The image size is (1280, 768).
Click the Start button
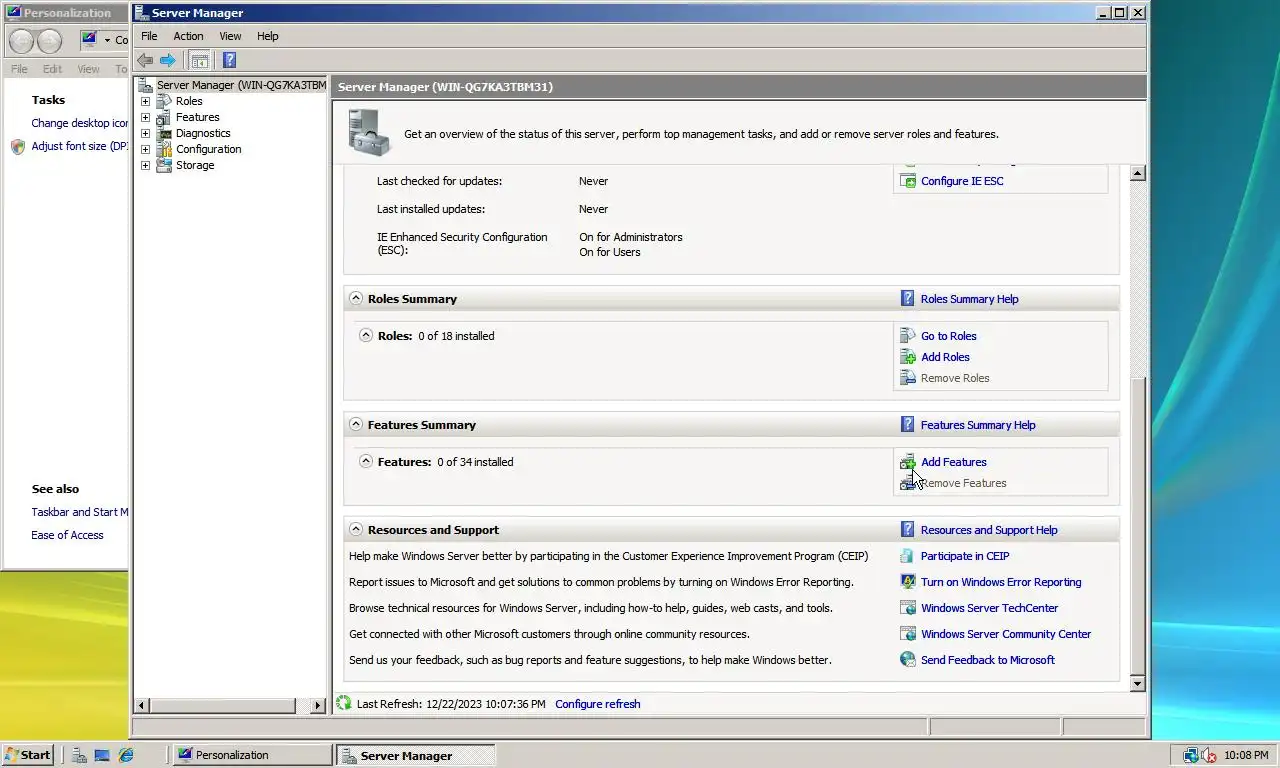[x=28, y=755]
